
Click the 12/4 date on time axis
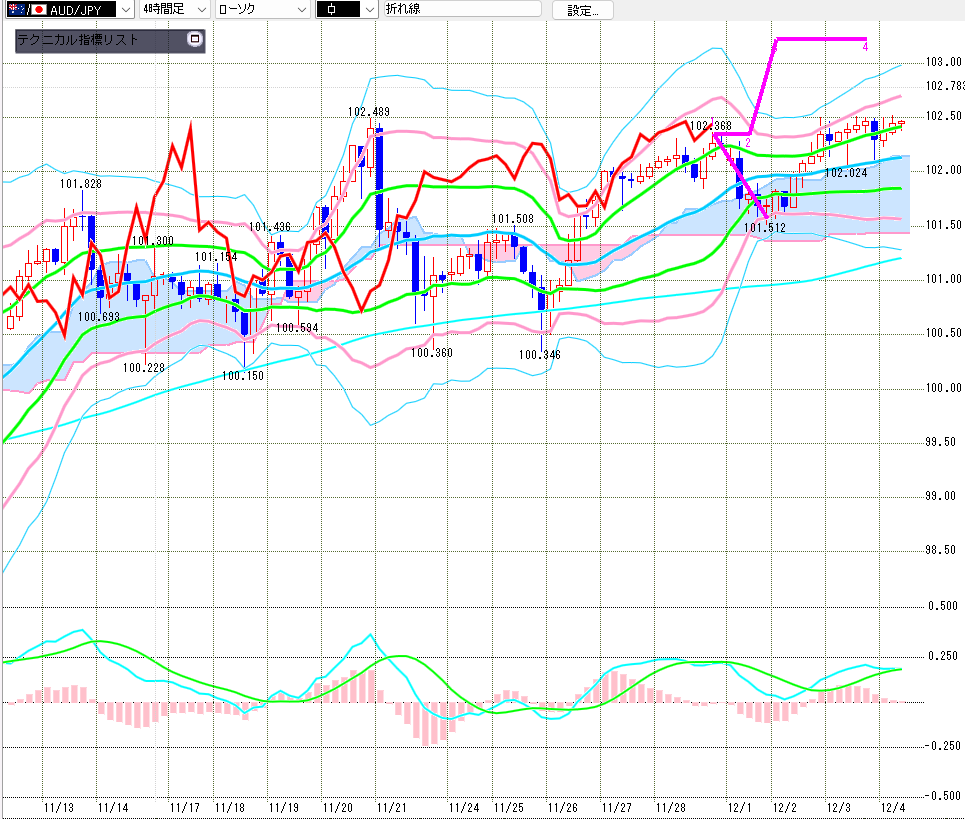(892, 807)
